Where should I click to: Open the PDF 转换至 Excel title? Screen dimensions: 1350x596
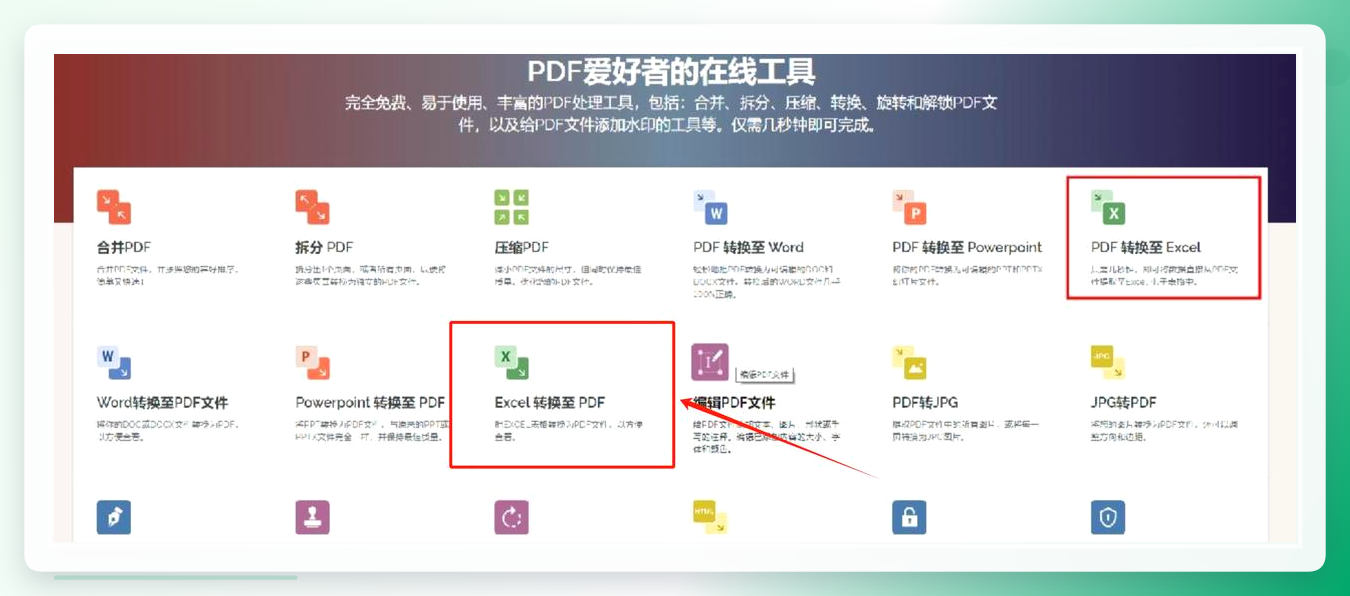(x=1146, y=247)
